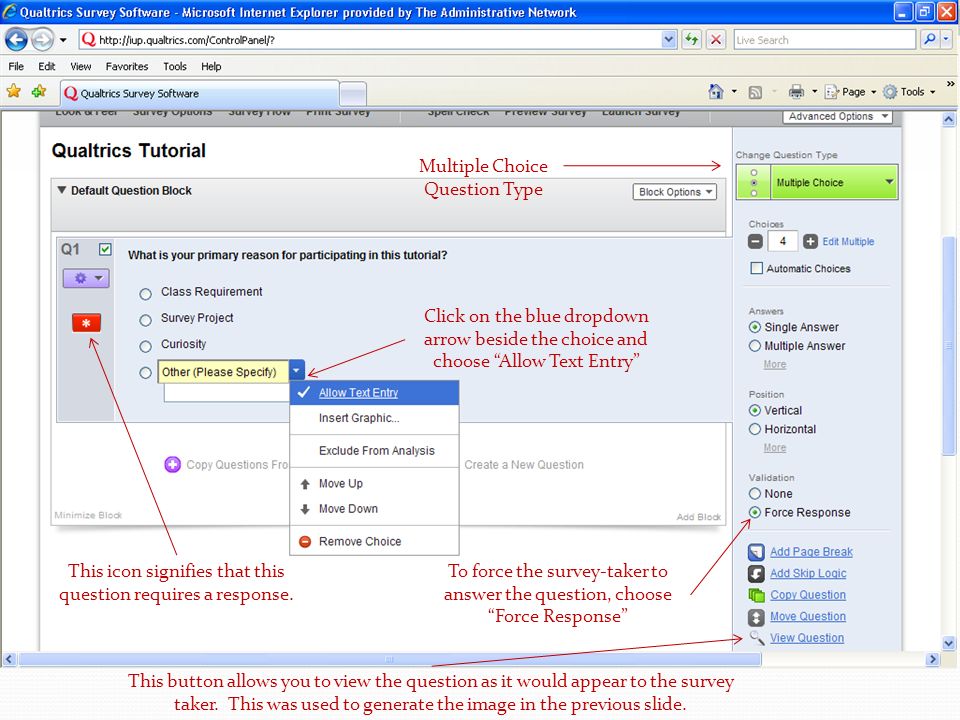The width and height of the screenshot is (960, 720).
Task: Select the Multiple Answer radio button
Action: [x=755, y=346]
